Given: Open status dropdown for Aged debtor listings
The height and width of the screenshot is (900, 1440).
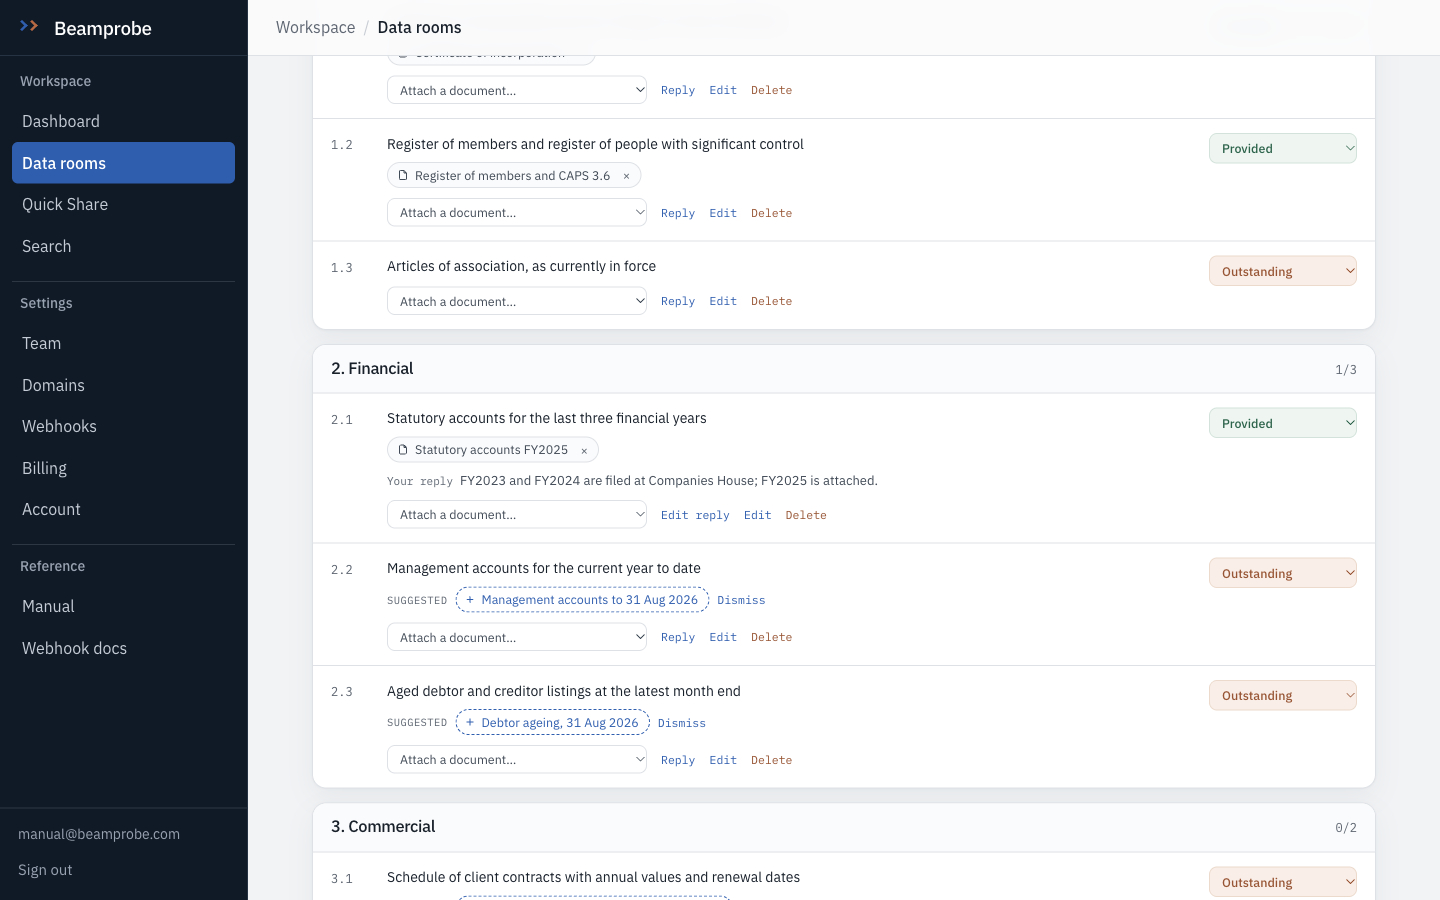Looking at the screenshot, I should click(x=1282, y=696).
